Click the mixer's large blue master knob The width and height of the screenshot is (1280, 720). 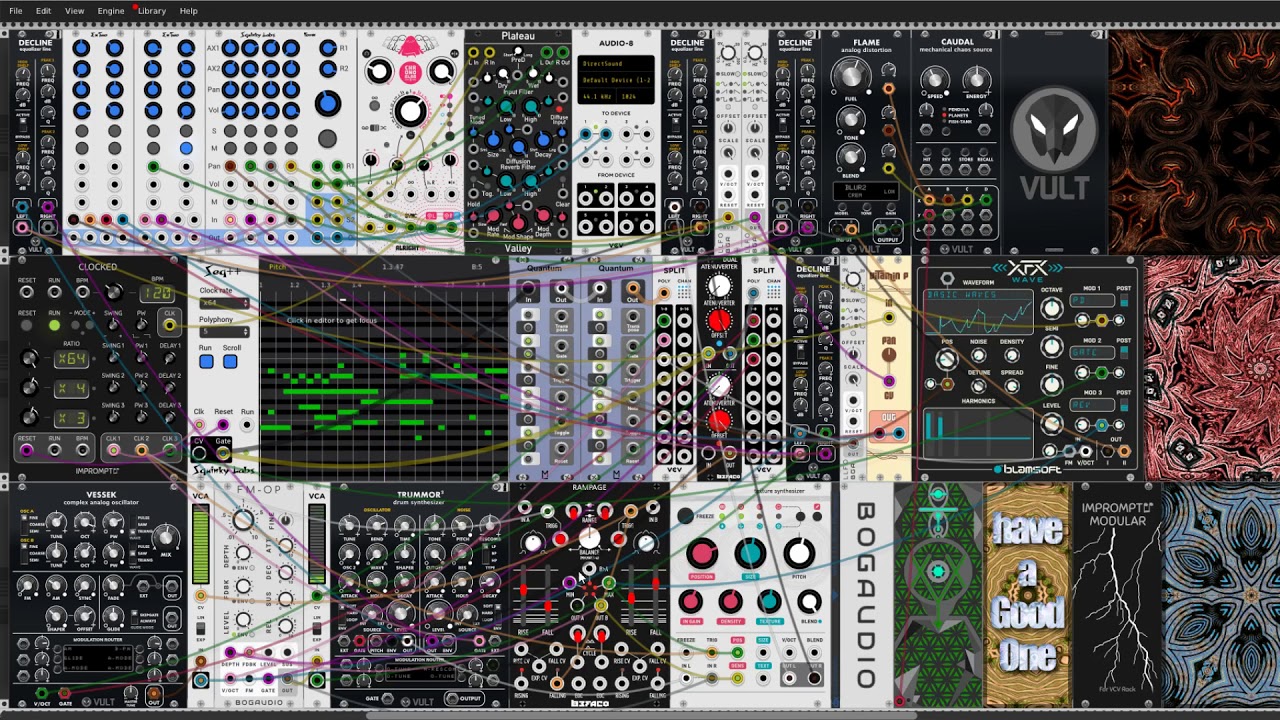click(327, 103)
